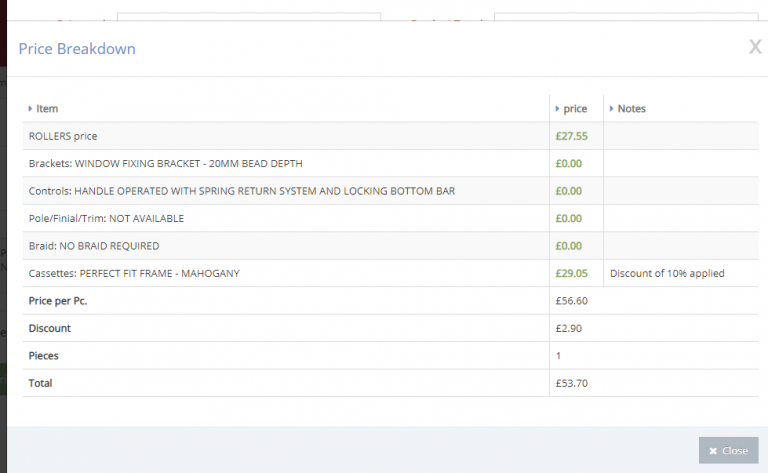Select the Cassettes perfect fit frame row
The image size is (768, 473).
click(x=134, y=273)
